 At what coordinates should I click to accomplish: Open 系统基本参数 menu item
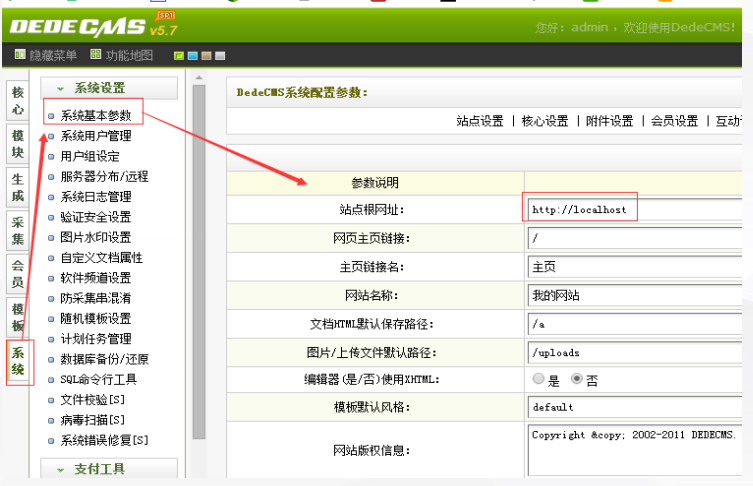pyautogui.click(x=96, y=116)
